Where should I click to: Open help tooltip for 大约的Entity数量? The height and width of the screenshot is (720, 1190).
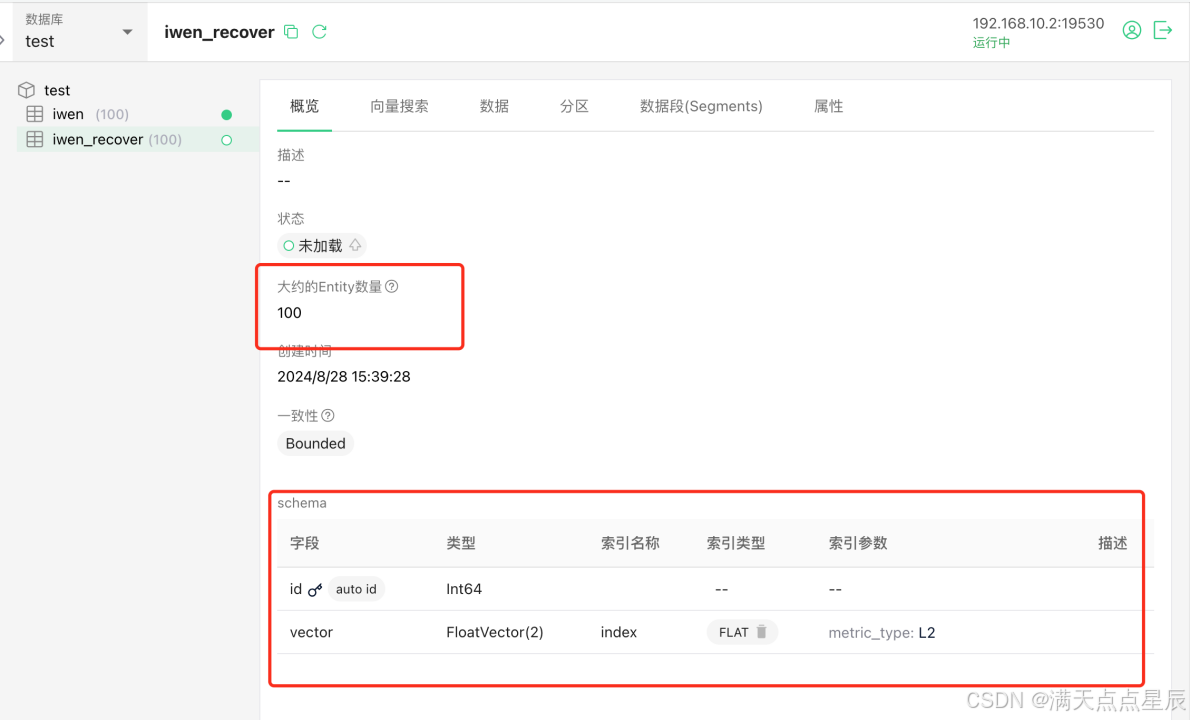tap(392, 286)
